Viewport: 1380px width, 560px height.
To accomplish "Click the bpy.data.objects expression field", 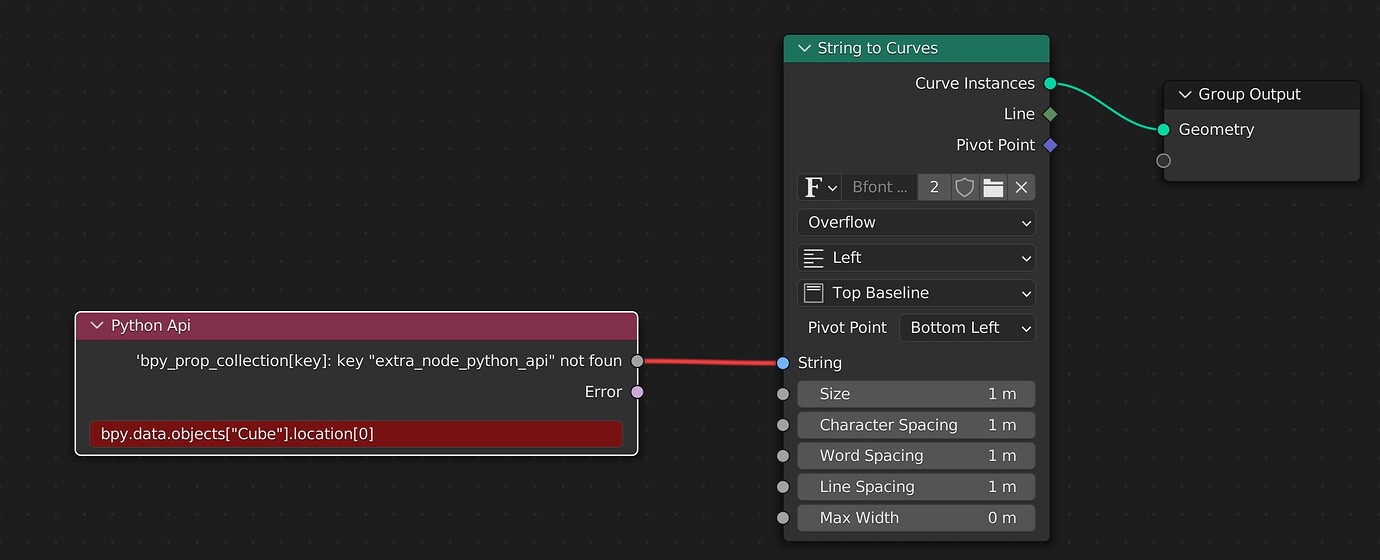I will click(x=356, y=434).
